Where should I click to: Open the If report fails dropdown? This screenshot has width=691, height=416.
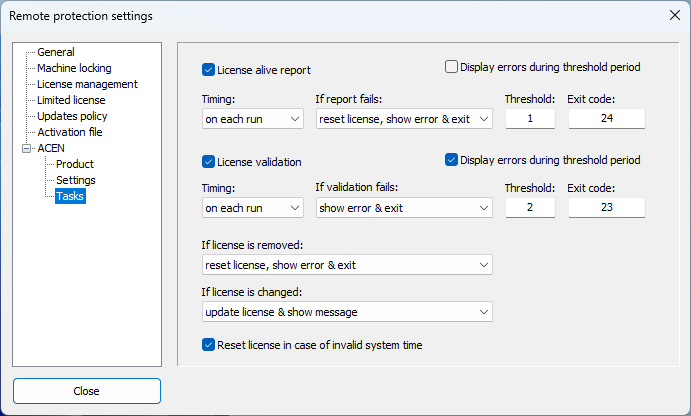pos(404,119)
